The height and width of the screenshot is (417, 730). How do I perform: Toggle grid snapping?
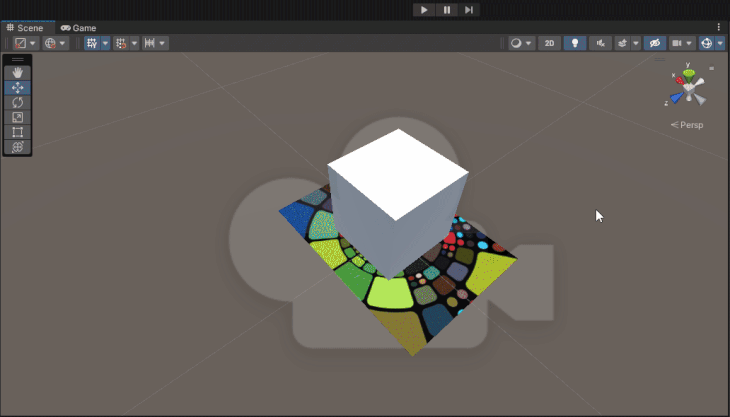(121, 43)
